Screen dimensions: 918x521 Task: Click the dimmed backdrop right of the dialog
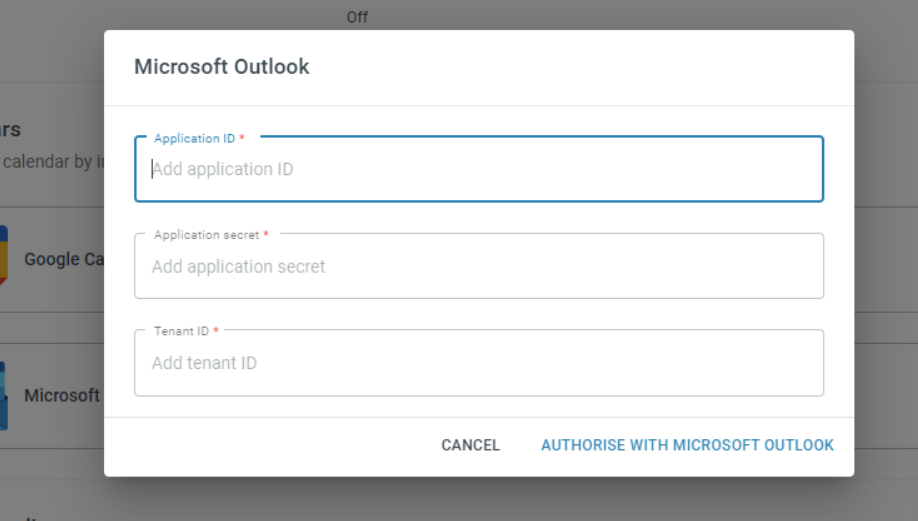[x=886, y=258]
